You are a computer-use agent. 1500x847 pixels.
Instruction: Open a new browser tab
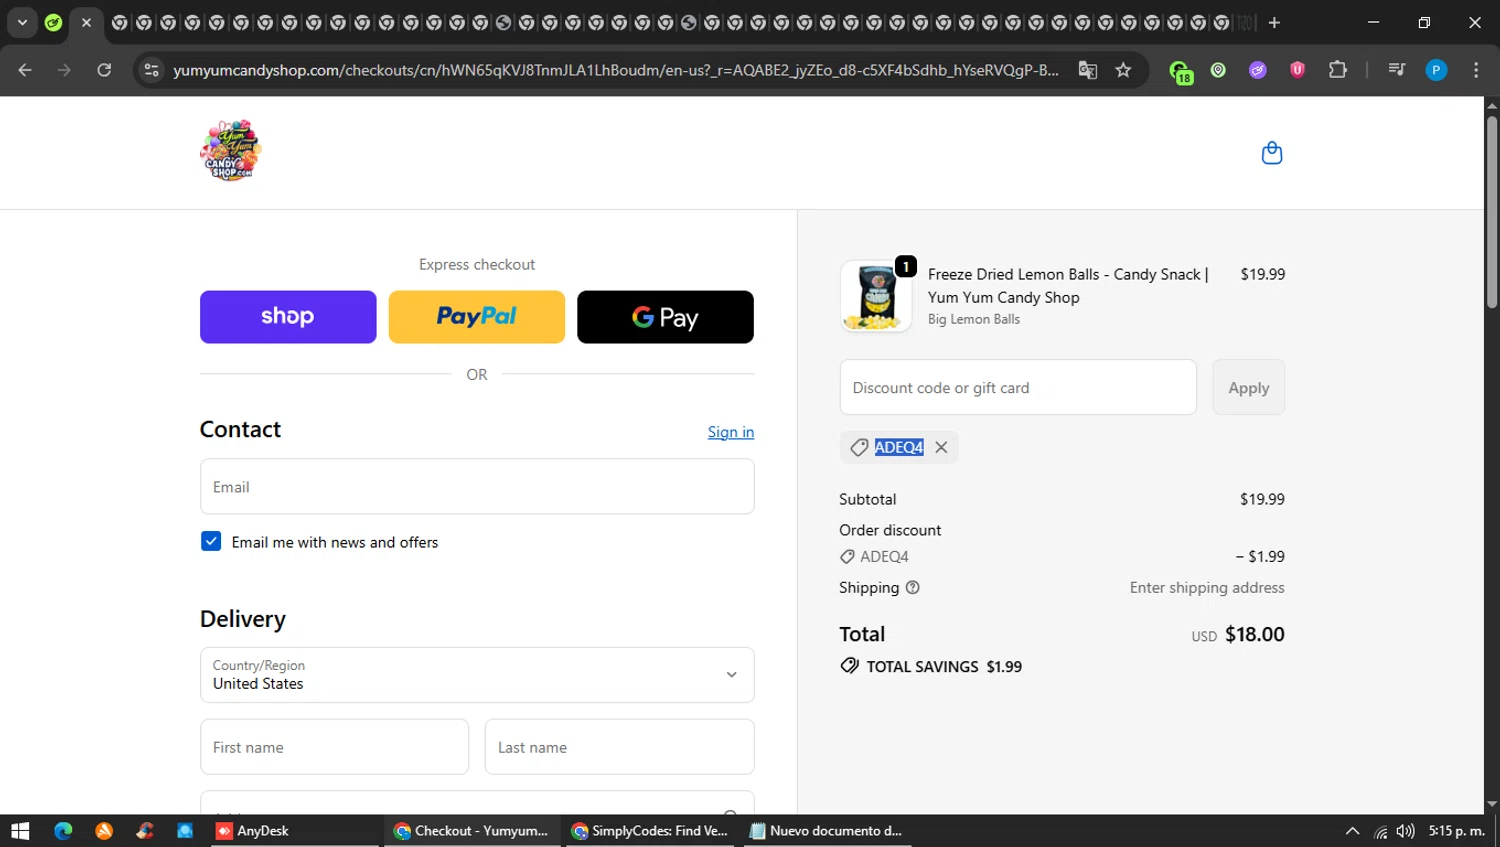tap(1274, 22)
